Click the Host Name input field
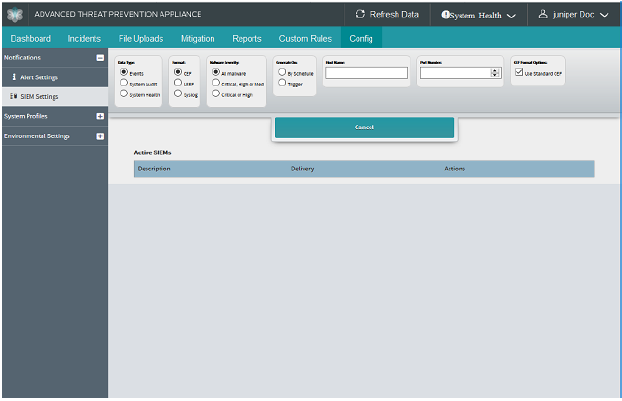Viewport: 622px width, 401px height. pyautogui.click(x=366, y=73)
